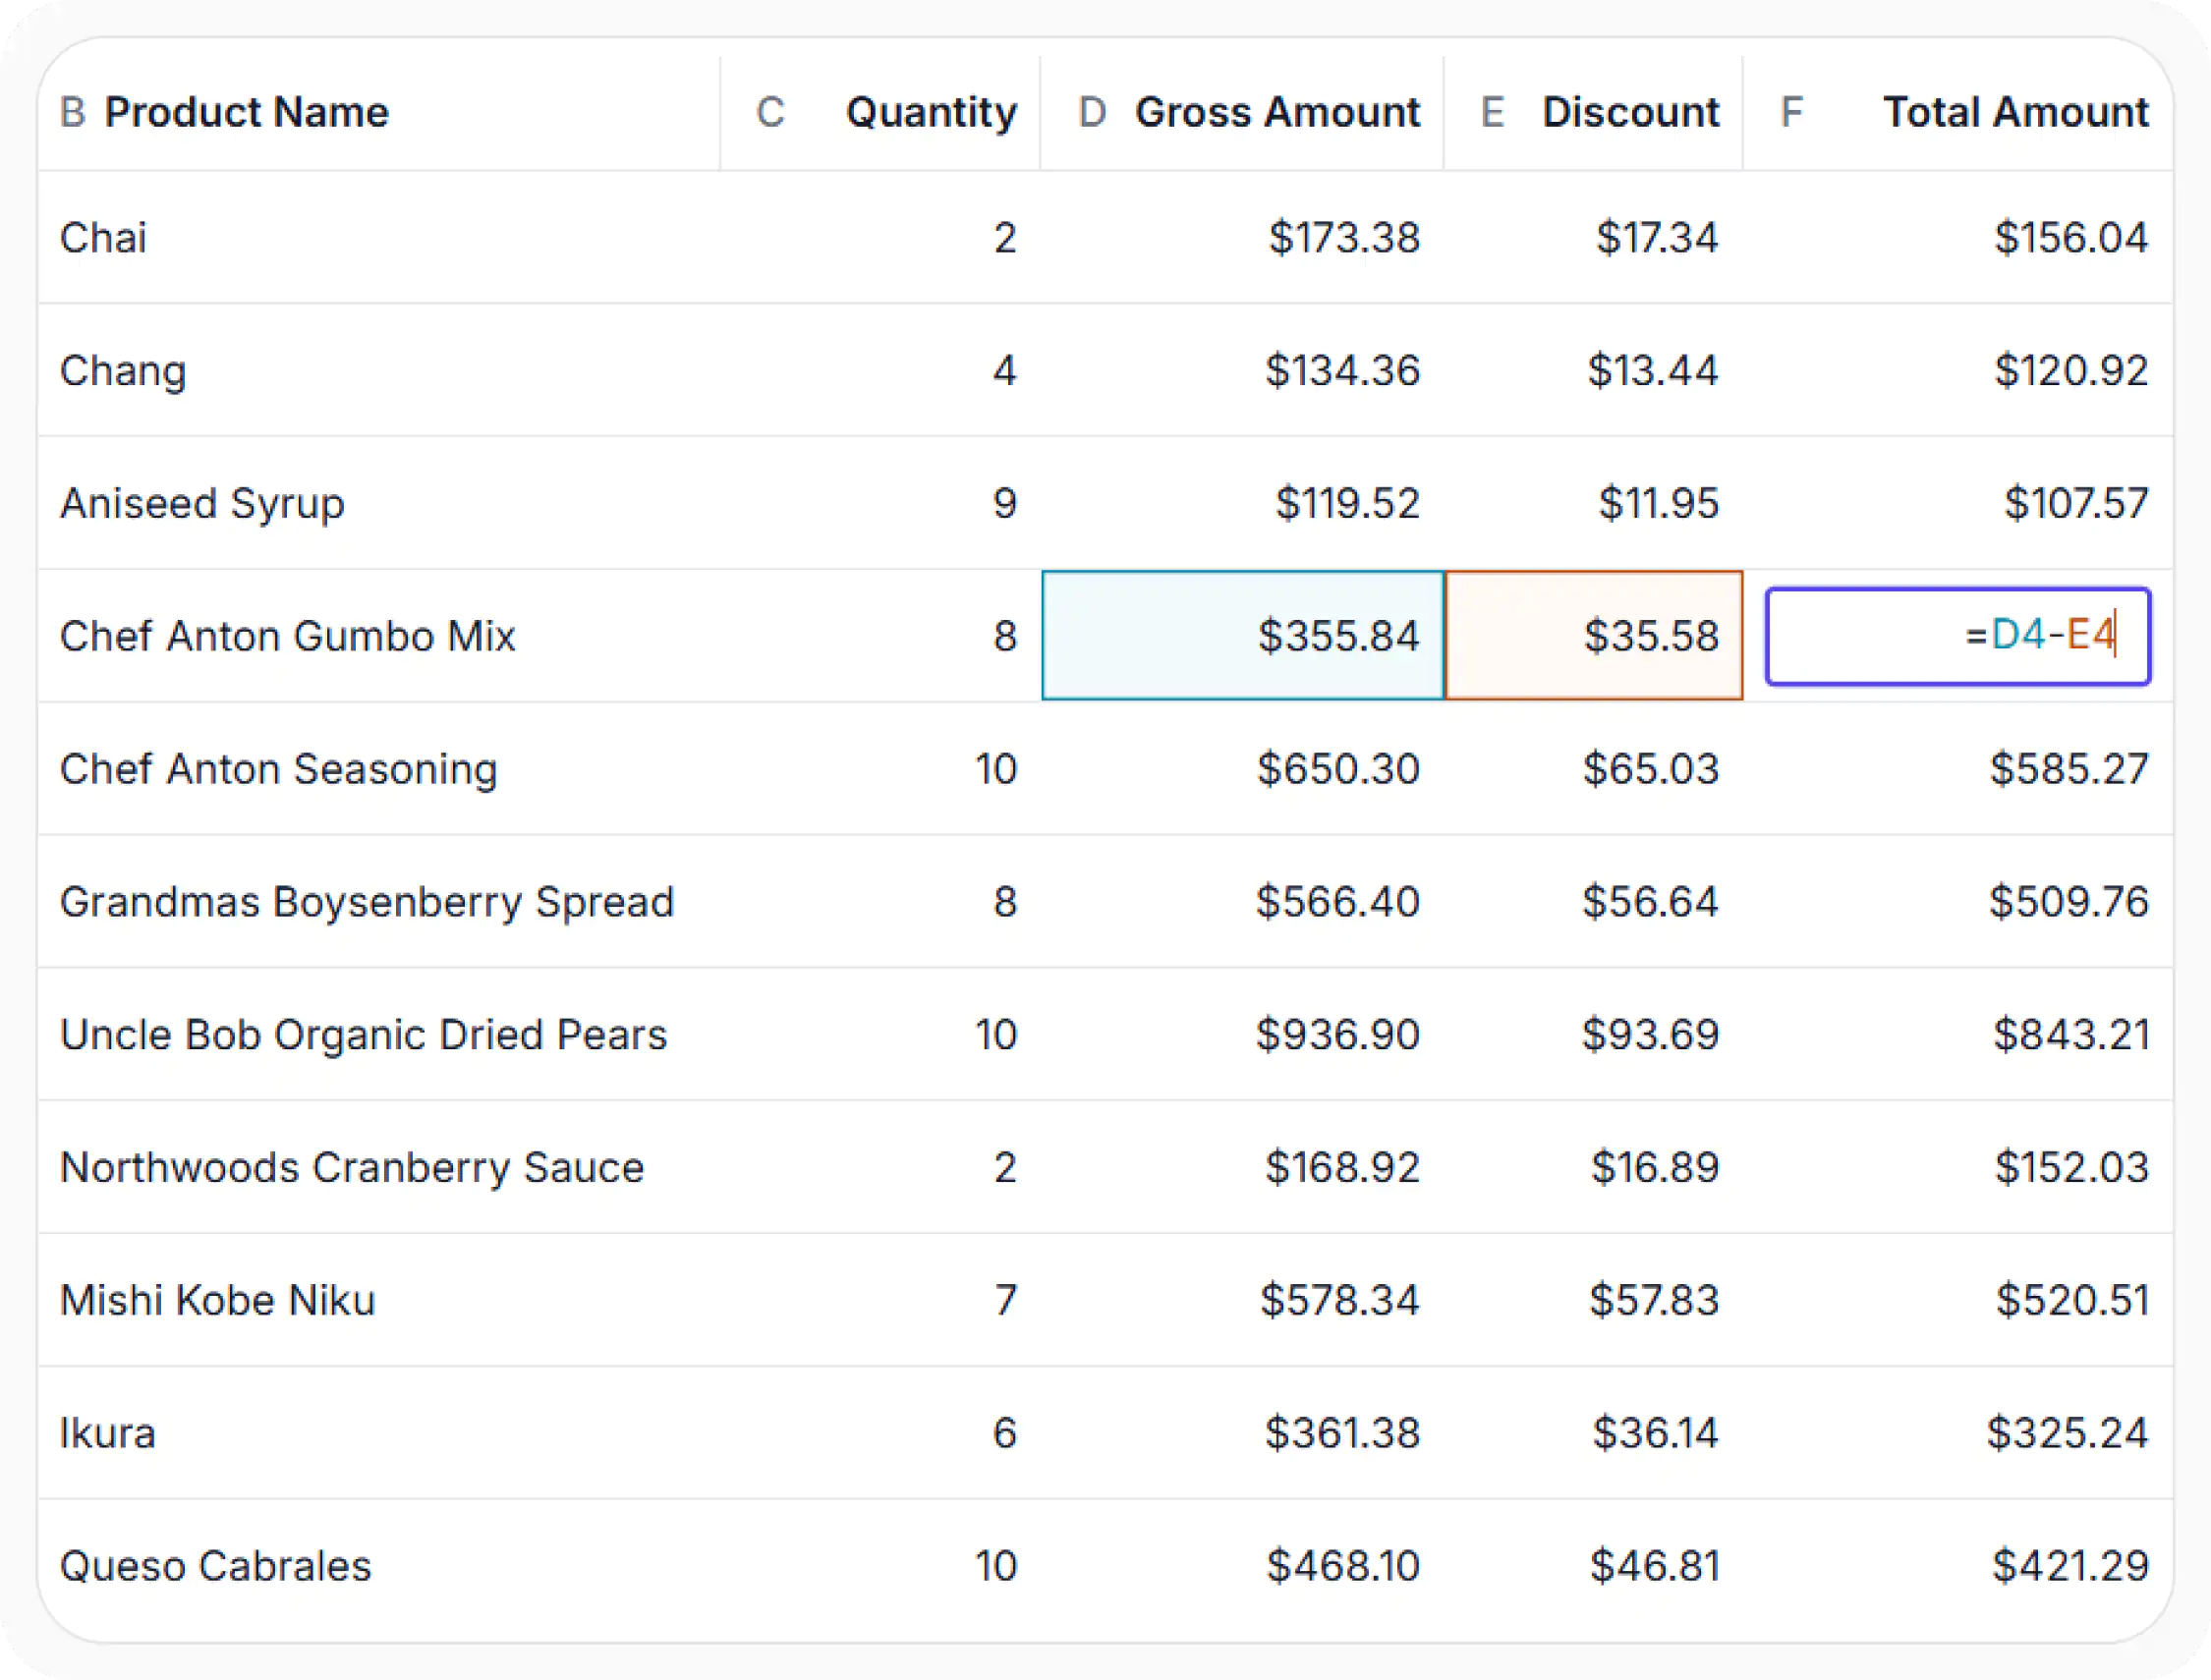Select highlighted gross amount $355.84
The height and width of the screenshot is (1680, 2211).
tap(1242, 636)
